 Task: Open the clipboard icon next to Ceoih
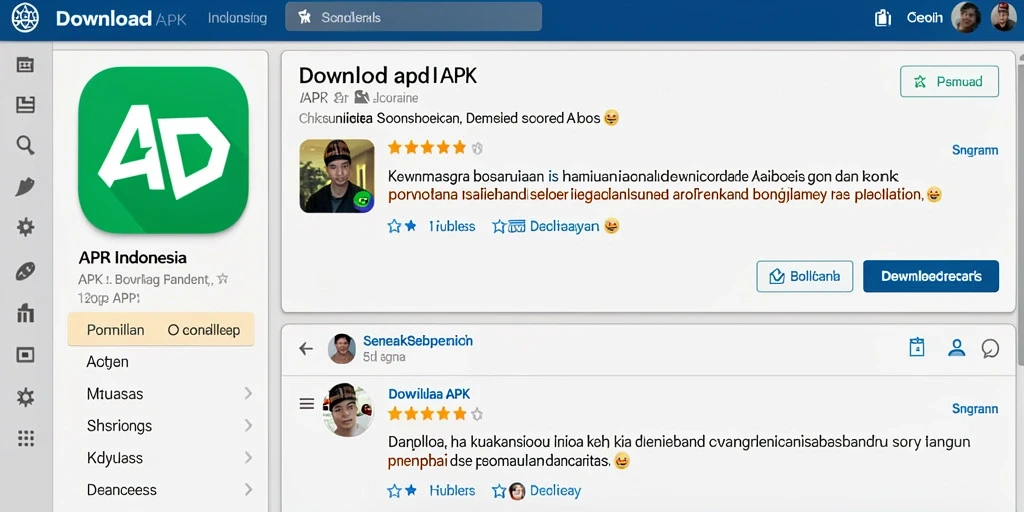pyautogui.click(x=883, y=18)
